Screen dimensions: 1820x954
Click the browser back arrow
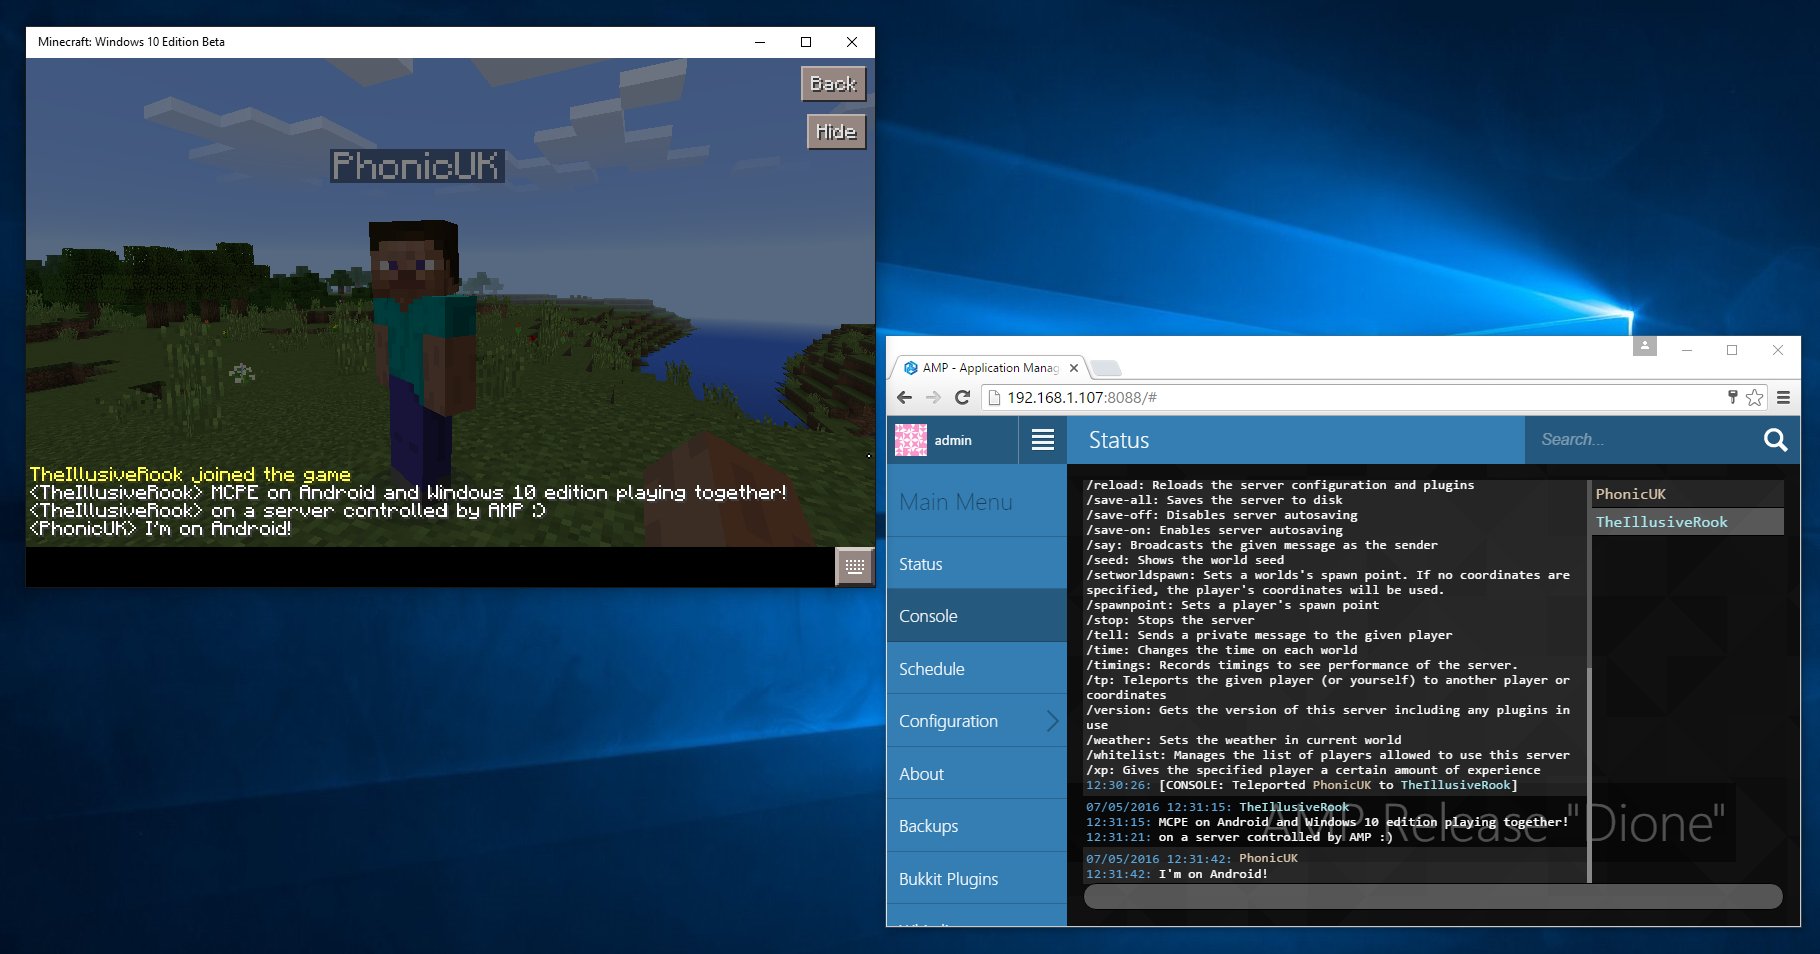pos(905,398)
